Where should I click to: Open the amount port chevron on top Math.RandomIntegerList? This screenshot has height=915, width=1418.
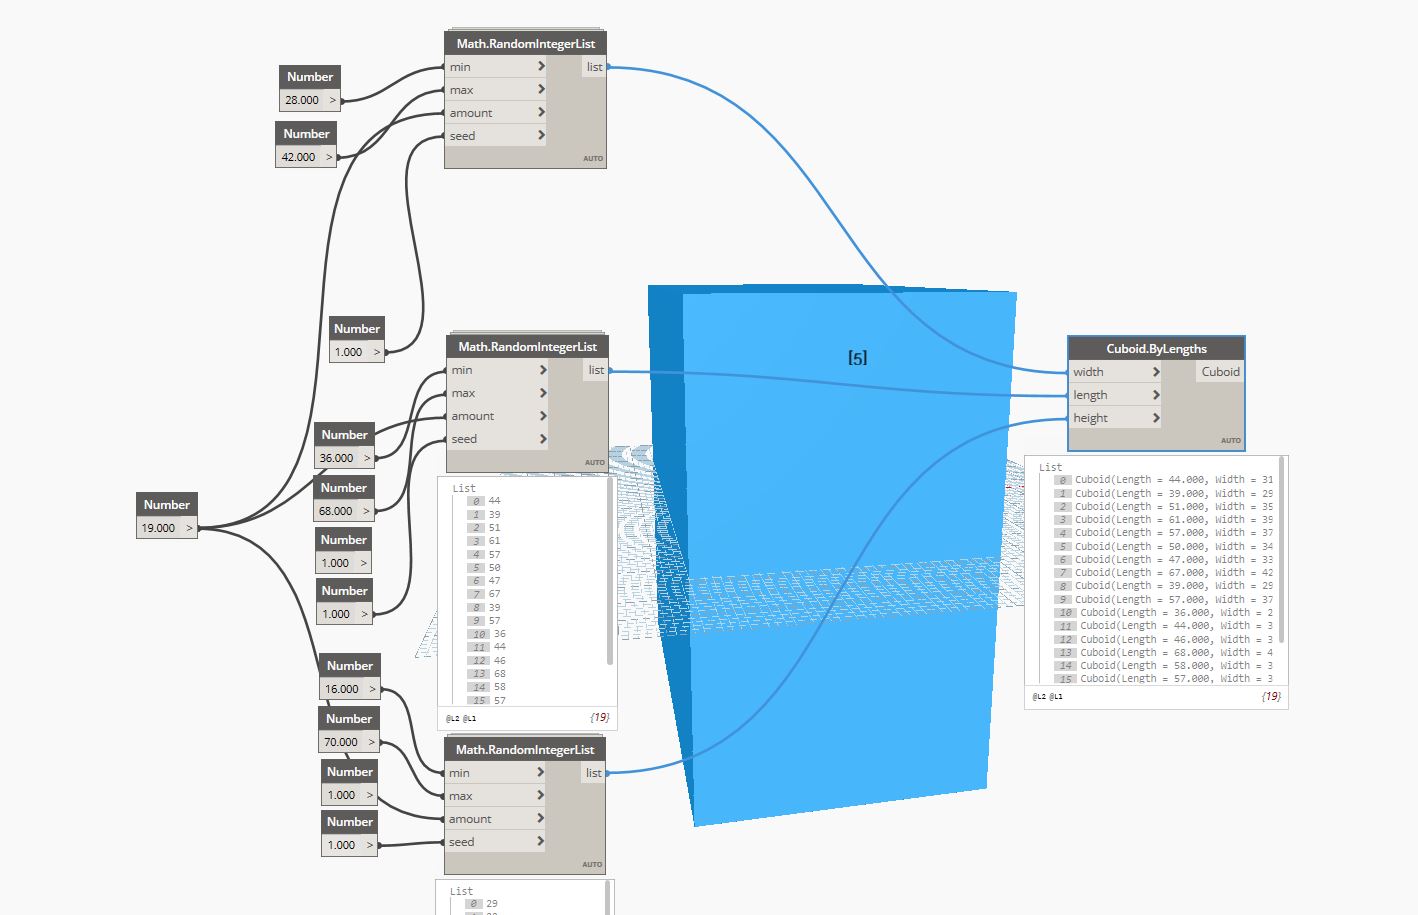(x=541, y=113)
